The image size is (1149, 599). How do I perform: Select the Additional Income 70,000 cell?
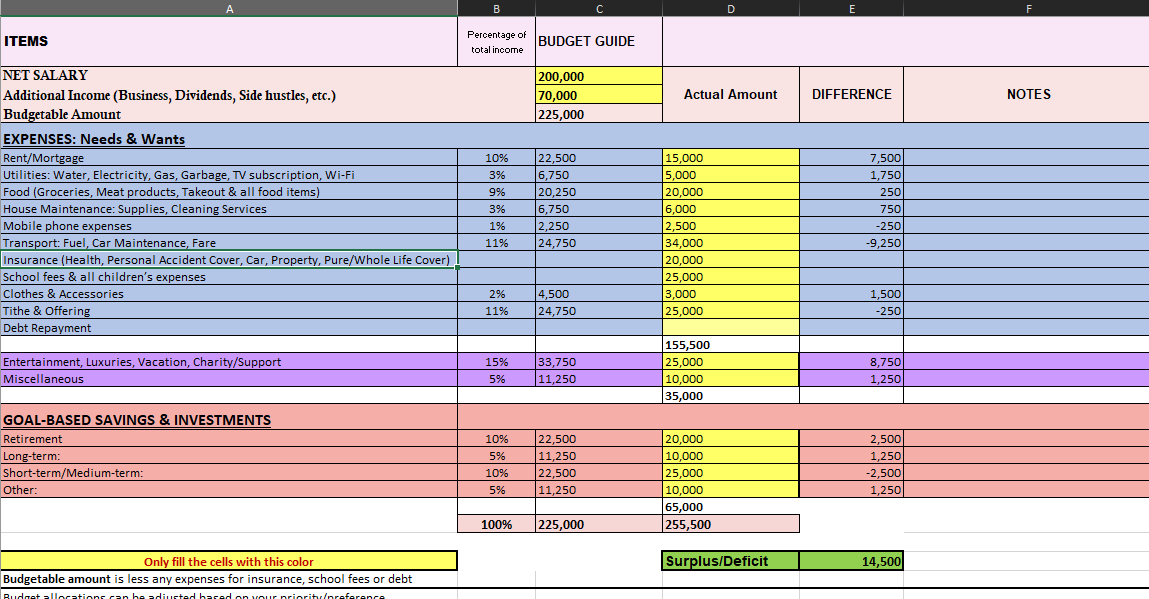[599, 95]
